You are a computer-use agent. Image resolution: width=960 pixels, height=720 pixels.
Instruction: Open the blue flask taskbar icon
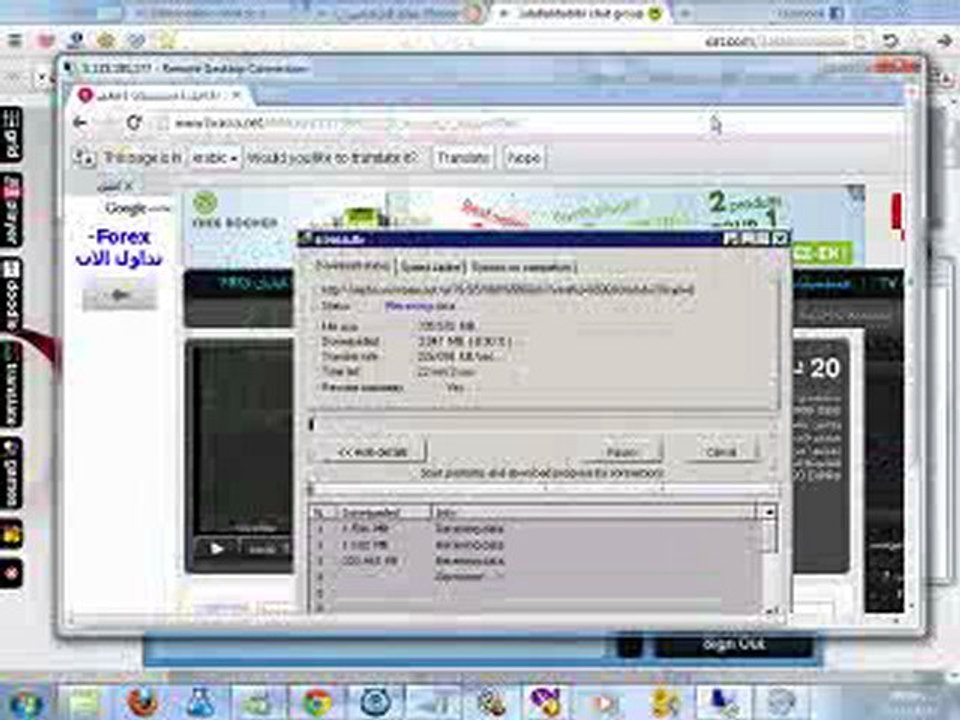coord(200,702)
